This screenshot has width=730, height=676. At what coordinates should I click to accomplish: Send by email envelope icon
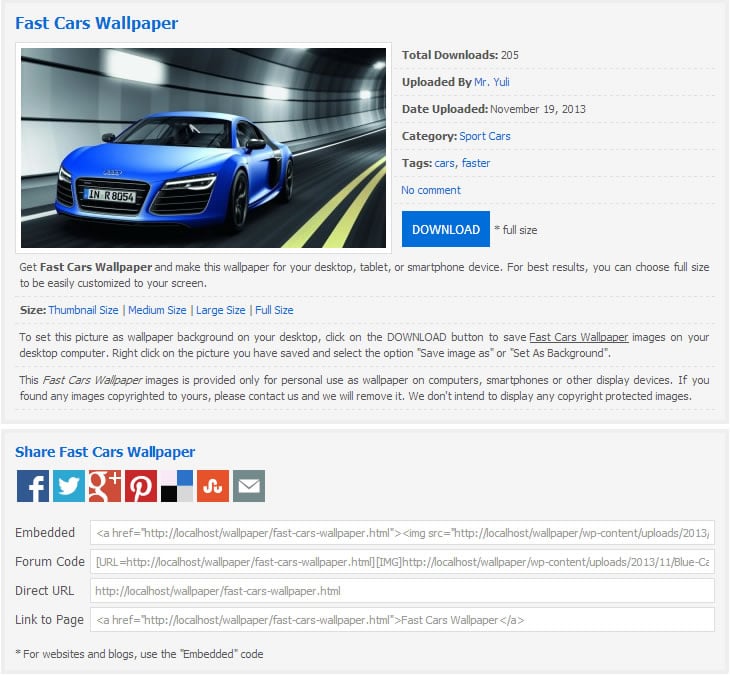point(249,486)
